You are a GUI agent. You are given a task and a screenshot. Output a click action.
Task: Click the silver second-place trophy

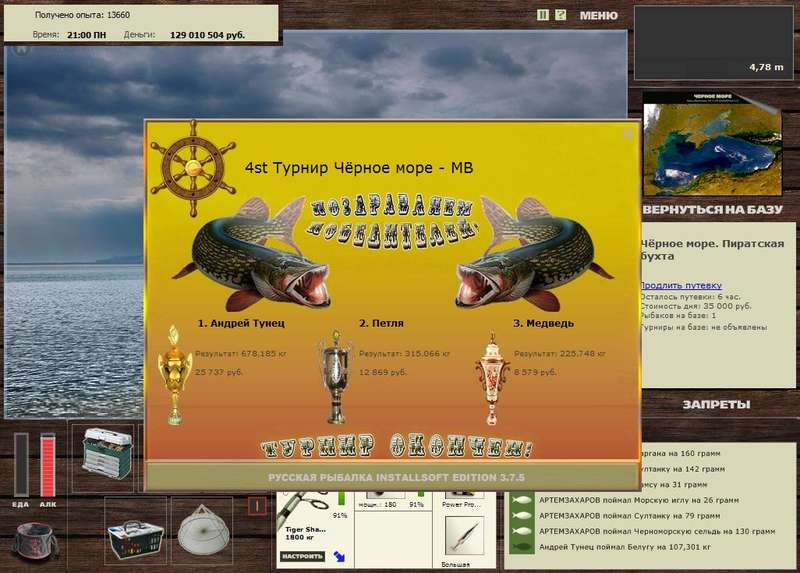(336, 377)
